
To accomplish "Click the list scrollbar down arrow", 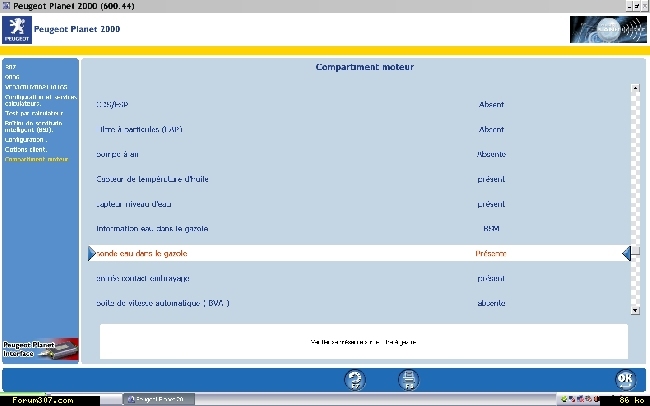I will pyautogui.click(x=635, y=310).
